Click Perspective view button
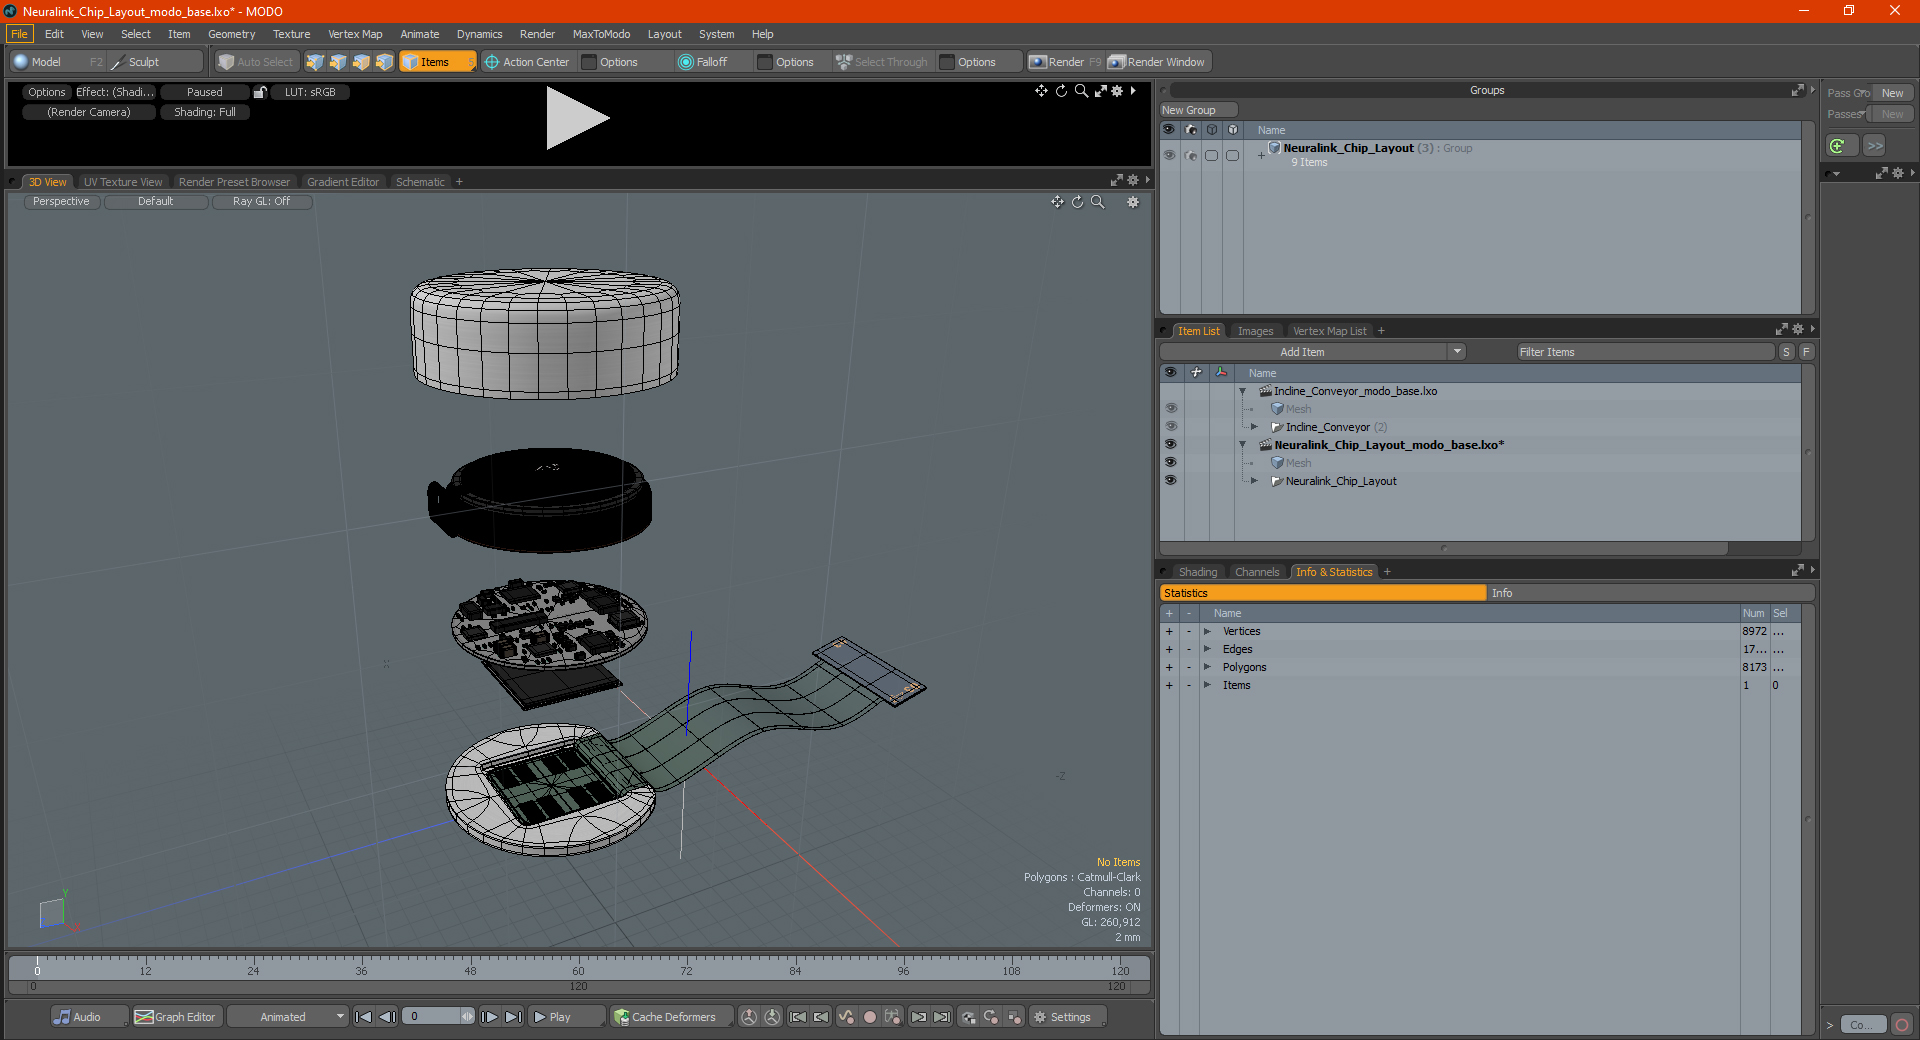 [x=61, y=202]
